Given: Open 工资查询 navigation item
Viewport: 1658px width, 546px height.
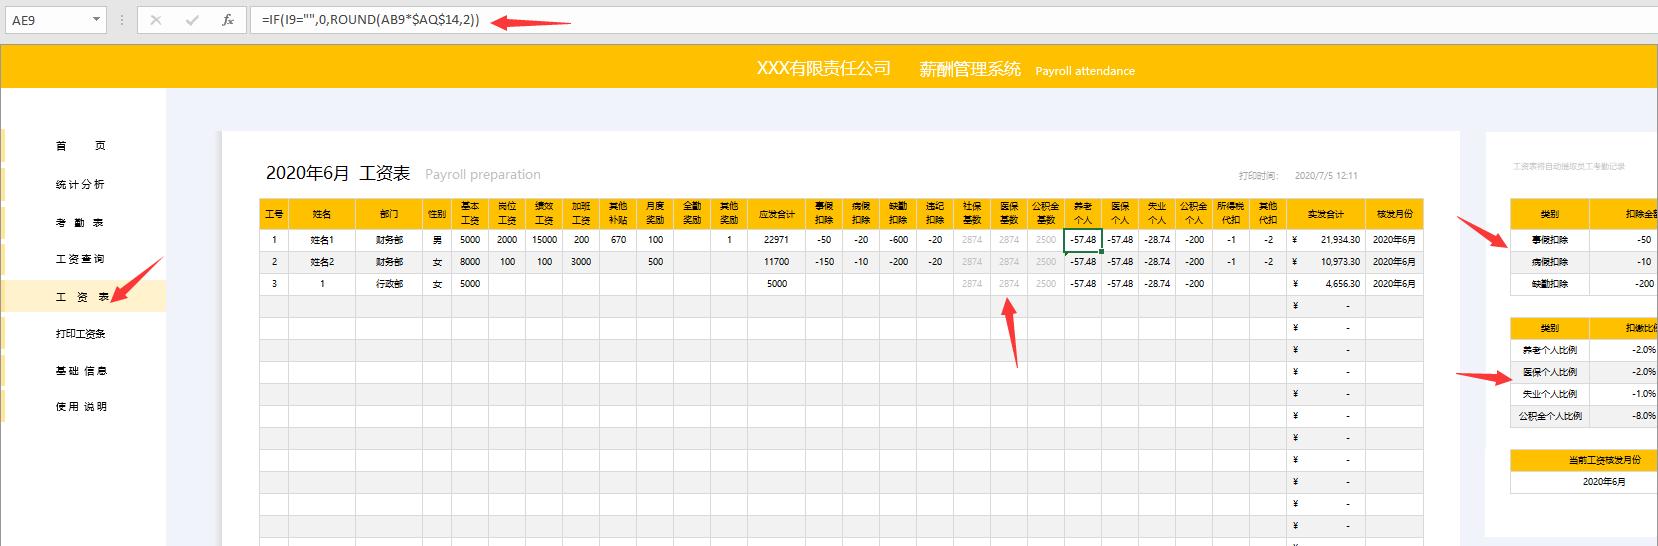Looking at the screenshot, I should (x=81, y=259).
